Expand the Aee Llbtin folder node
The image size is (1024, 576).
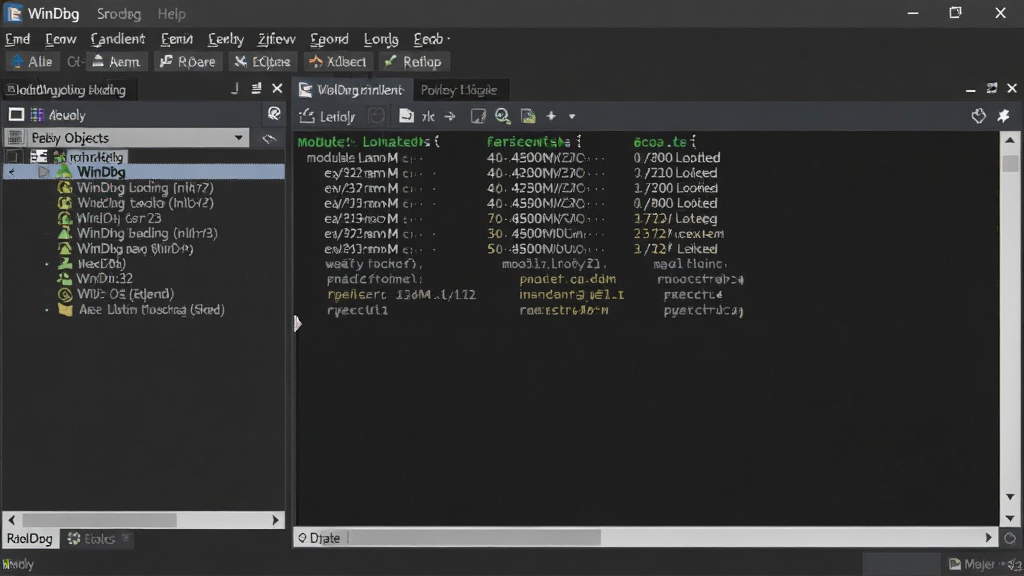[46, 310]
